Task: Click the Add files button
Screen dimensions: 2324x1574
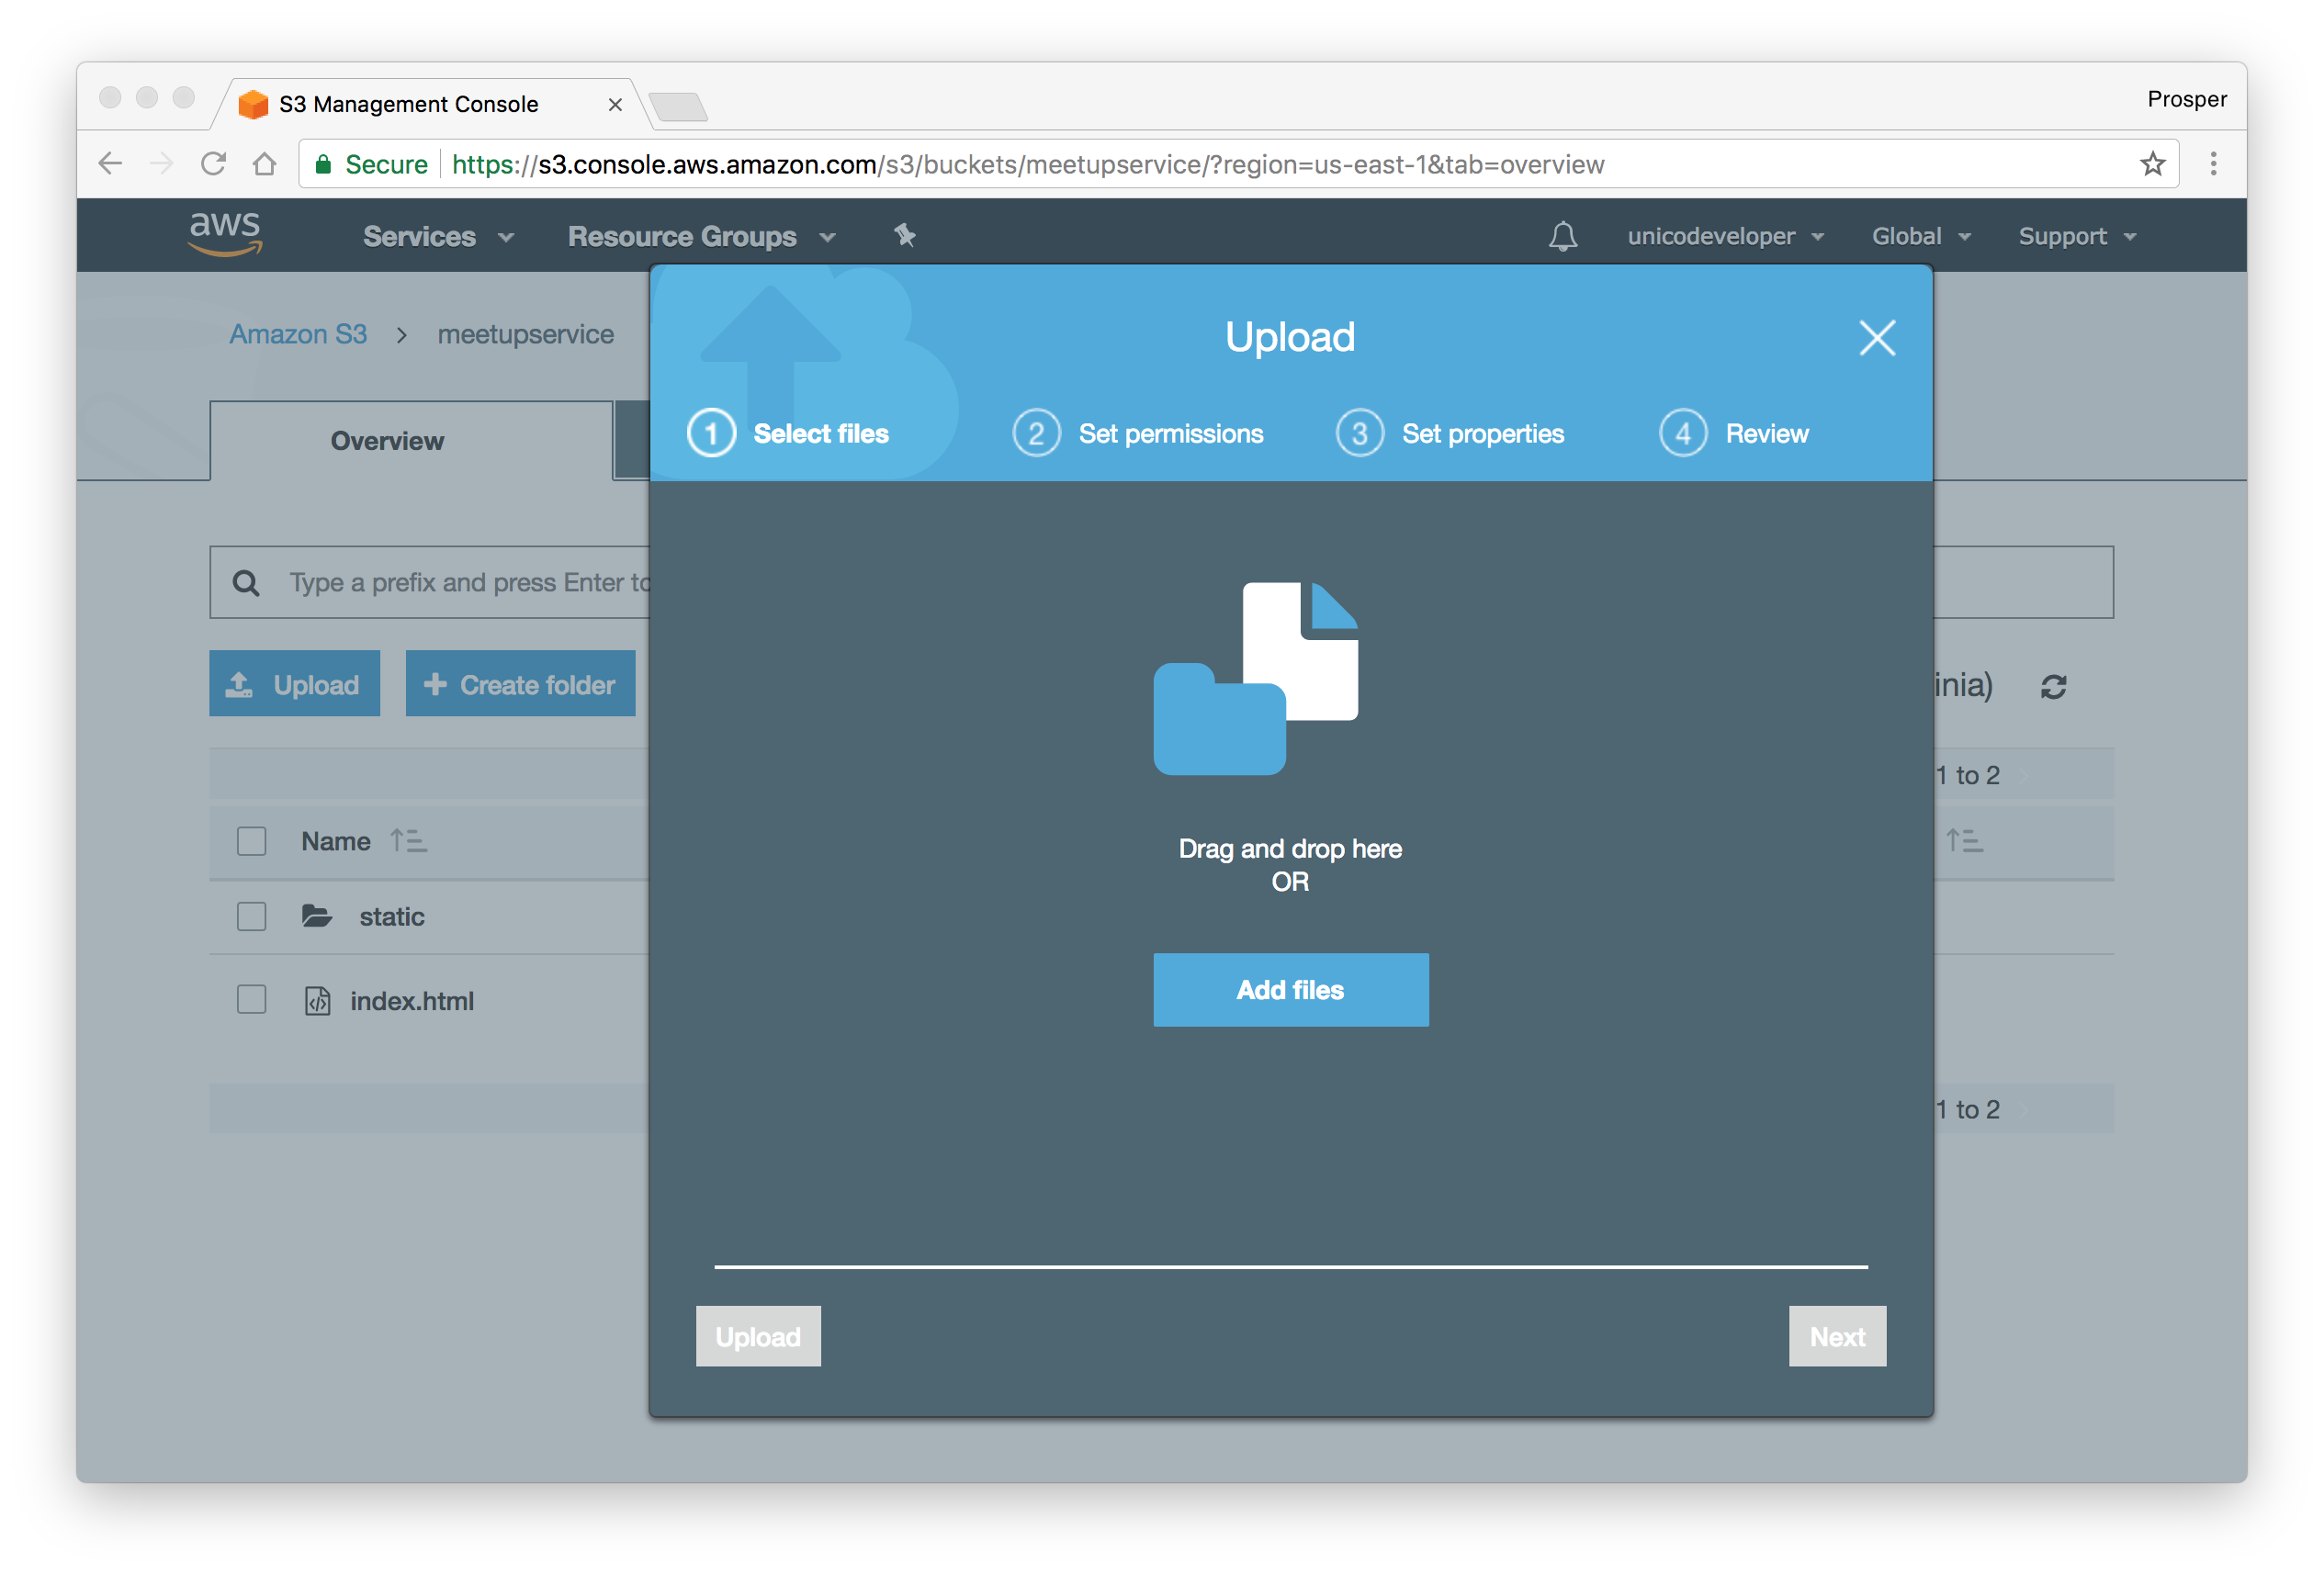Action: 1290,990
